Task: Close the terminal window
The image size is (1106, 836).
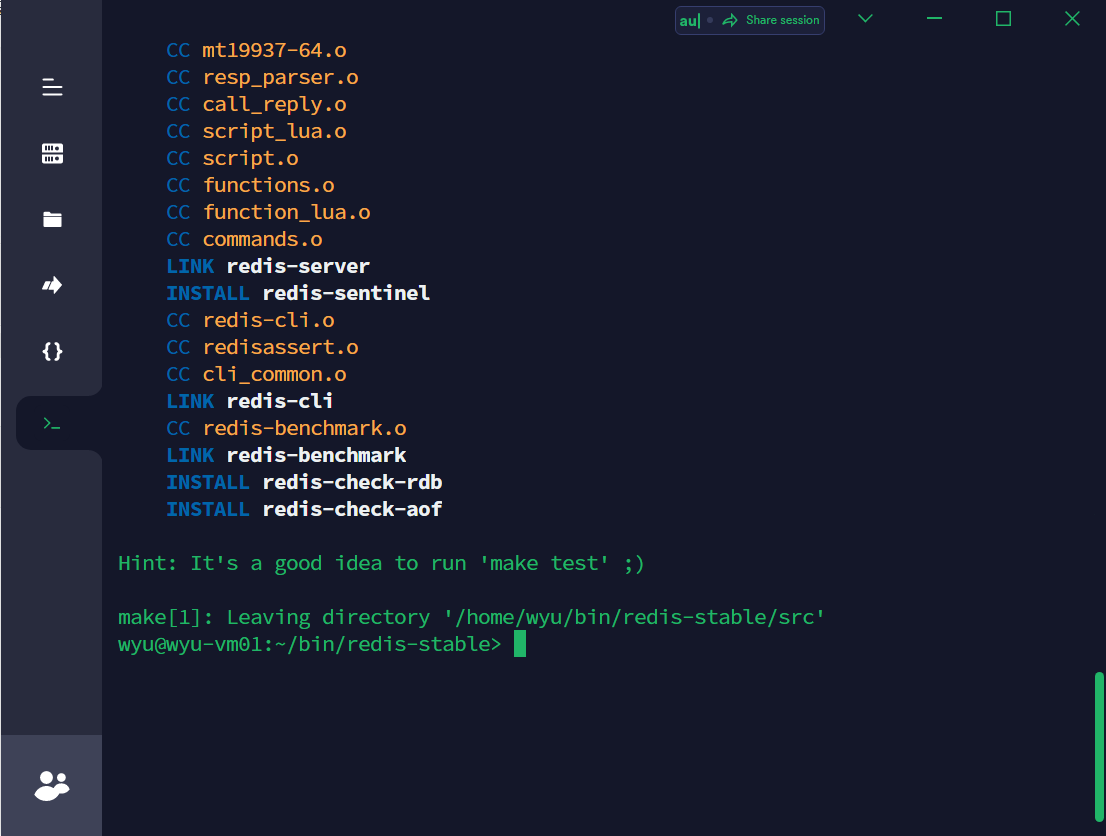Action: click(x=1072, y=18)
